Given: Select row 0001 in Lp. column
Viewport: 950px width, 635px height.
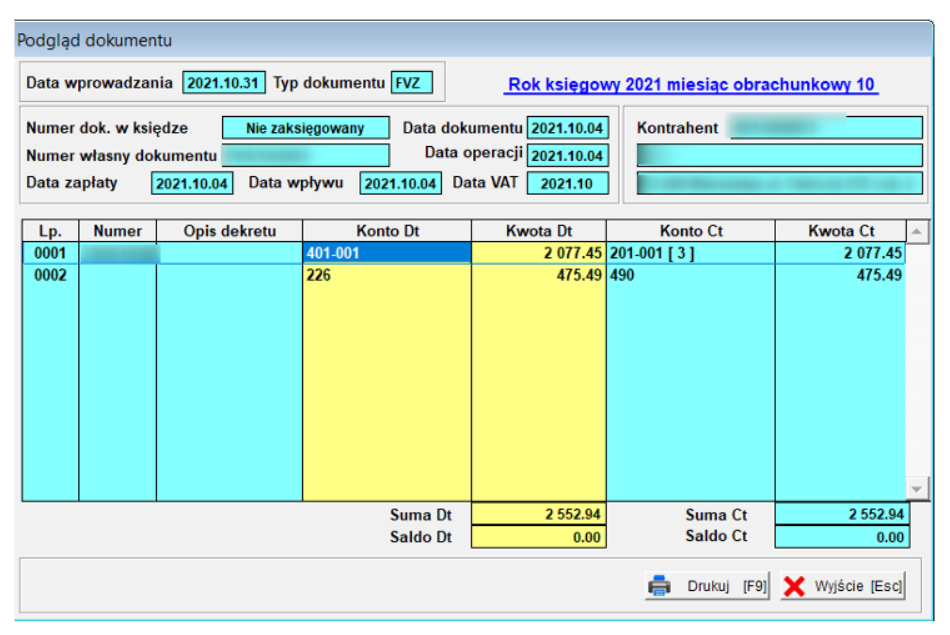Looking at the screenshot, I should 50,253.
